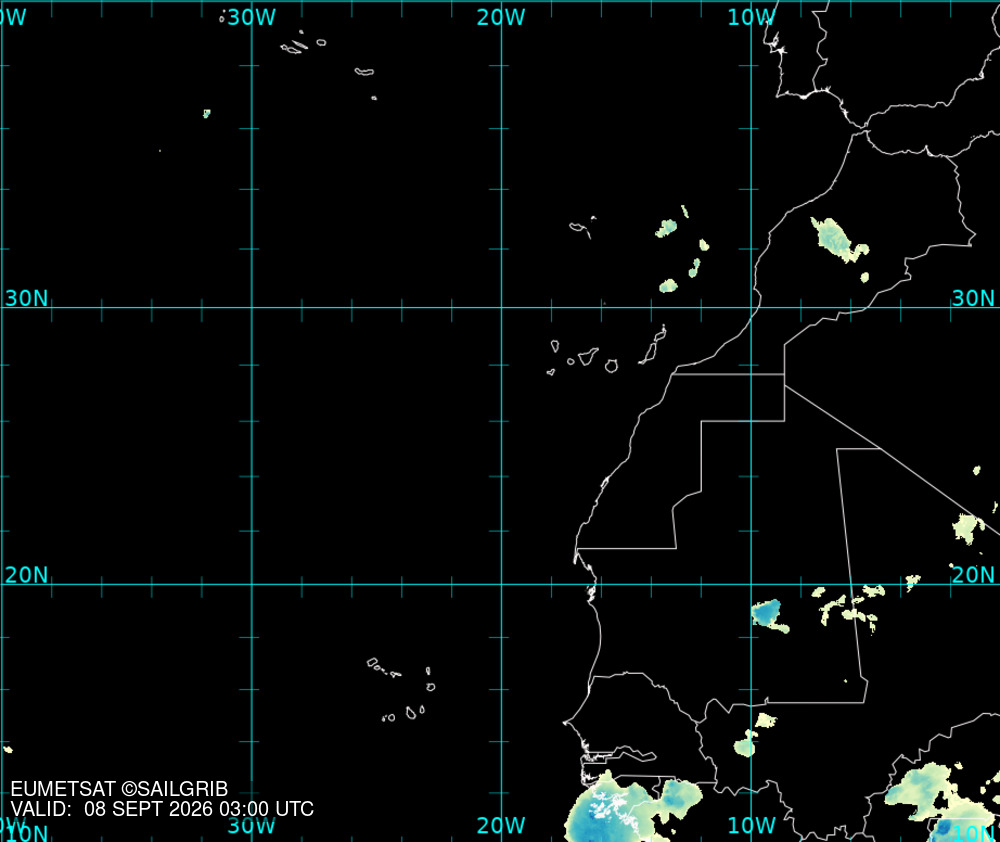Image resolution: width=1000 pixels, height=842 pixels.
Task: Click the 20N and 30W grid intersection
Action: point(252,584)
